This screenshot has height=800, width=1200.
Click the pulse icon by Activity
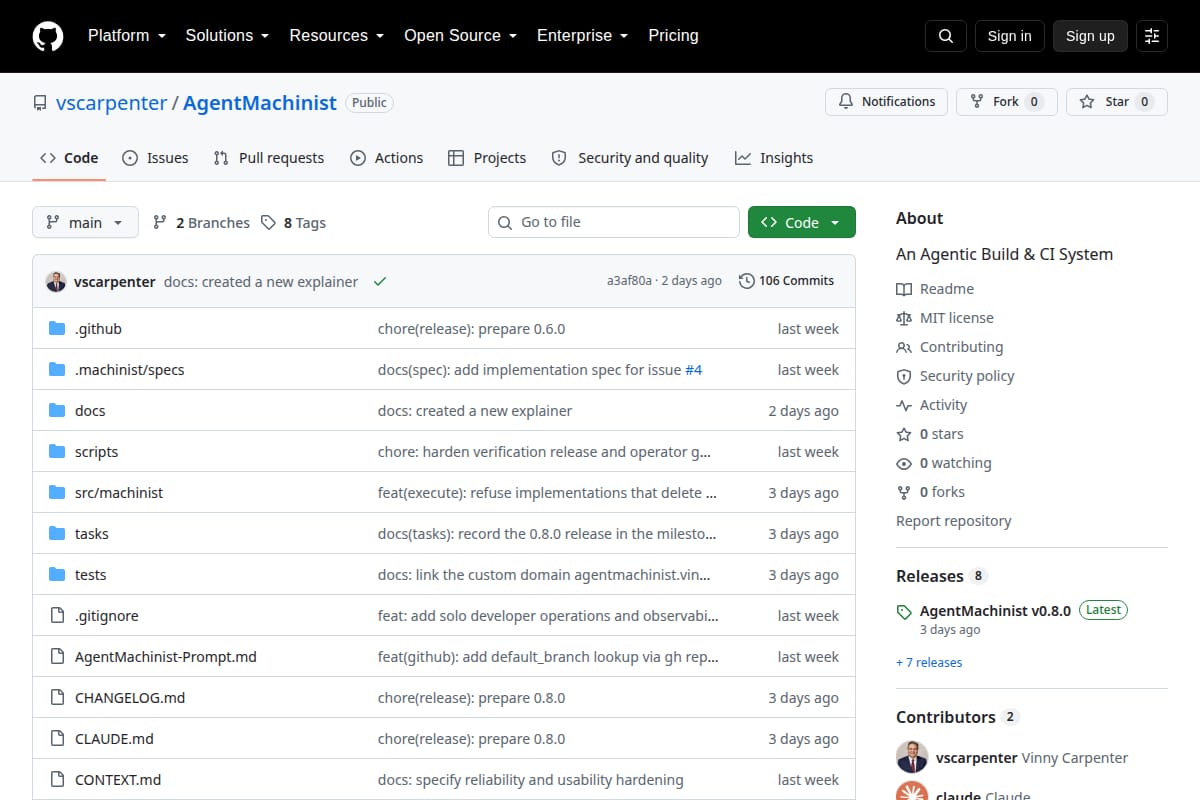point(904,405)
